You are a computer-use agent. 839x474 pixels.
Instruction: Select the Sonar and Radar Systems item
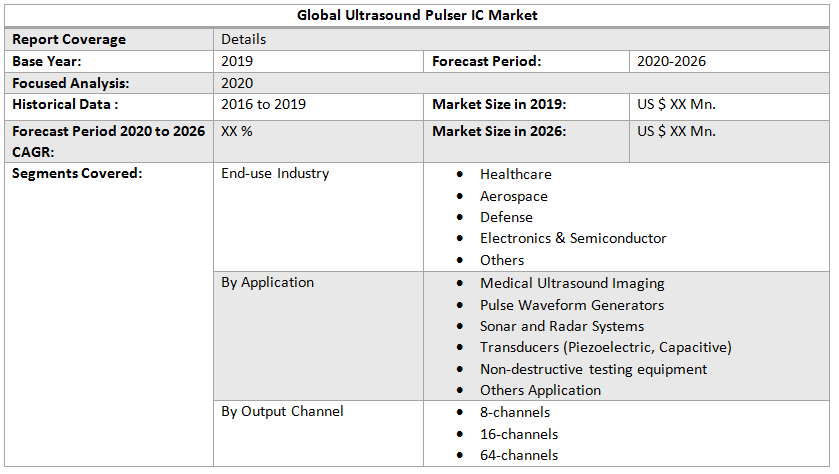[561, 326]
